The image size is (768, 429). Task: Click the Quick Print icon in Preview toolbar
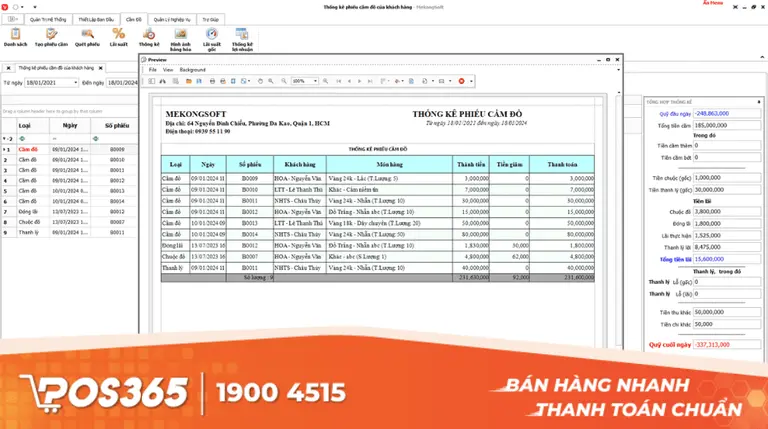point(223,81)
